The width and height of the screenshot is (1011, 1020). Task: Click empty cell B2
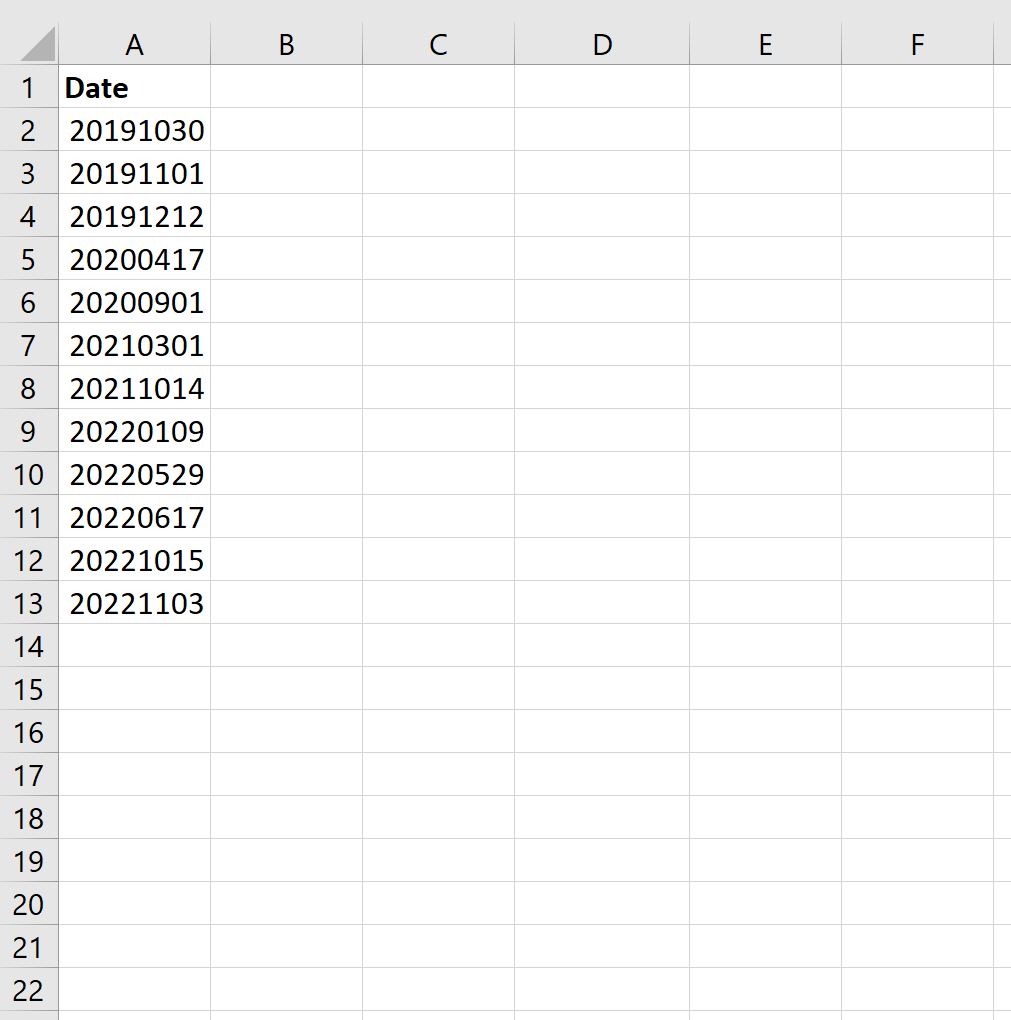[x=286, y=130]
